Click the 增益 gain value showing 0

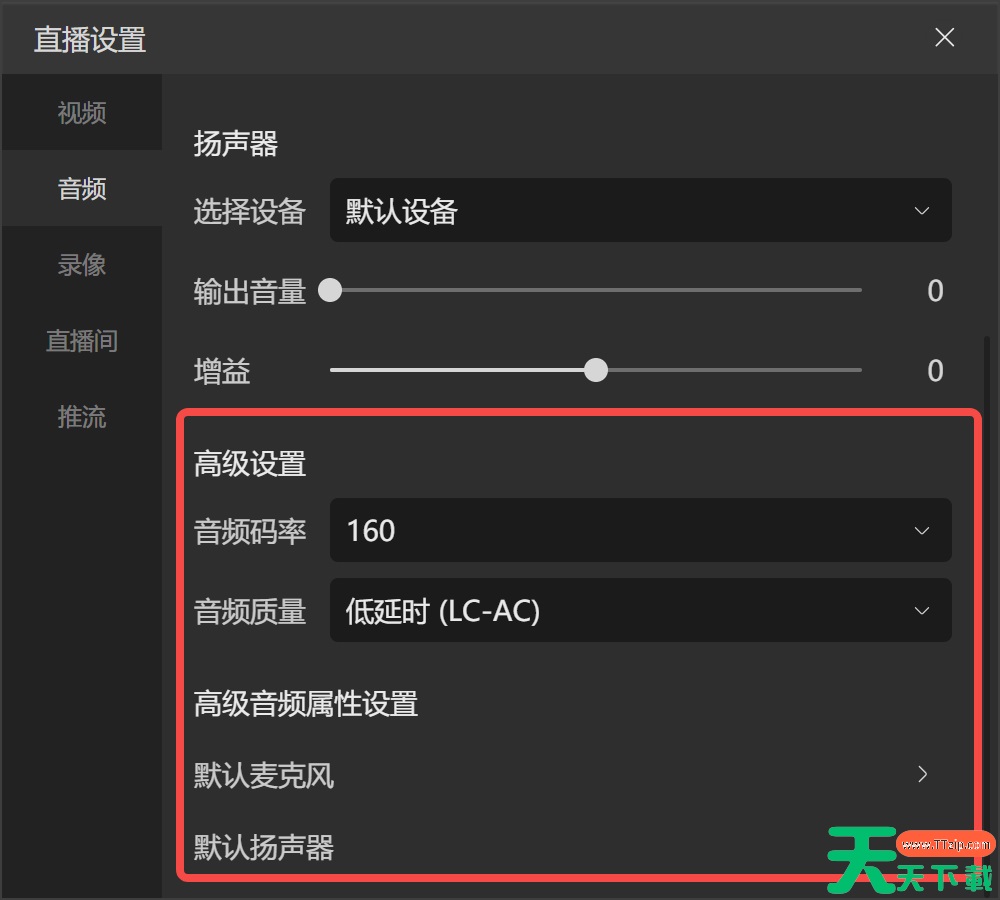tap(934, 370)
